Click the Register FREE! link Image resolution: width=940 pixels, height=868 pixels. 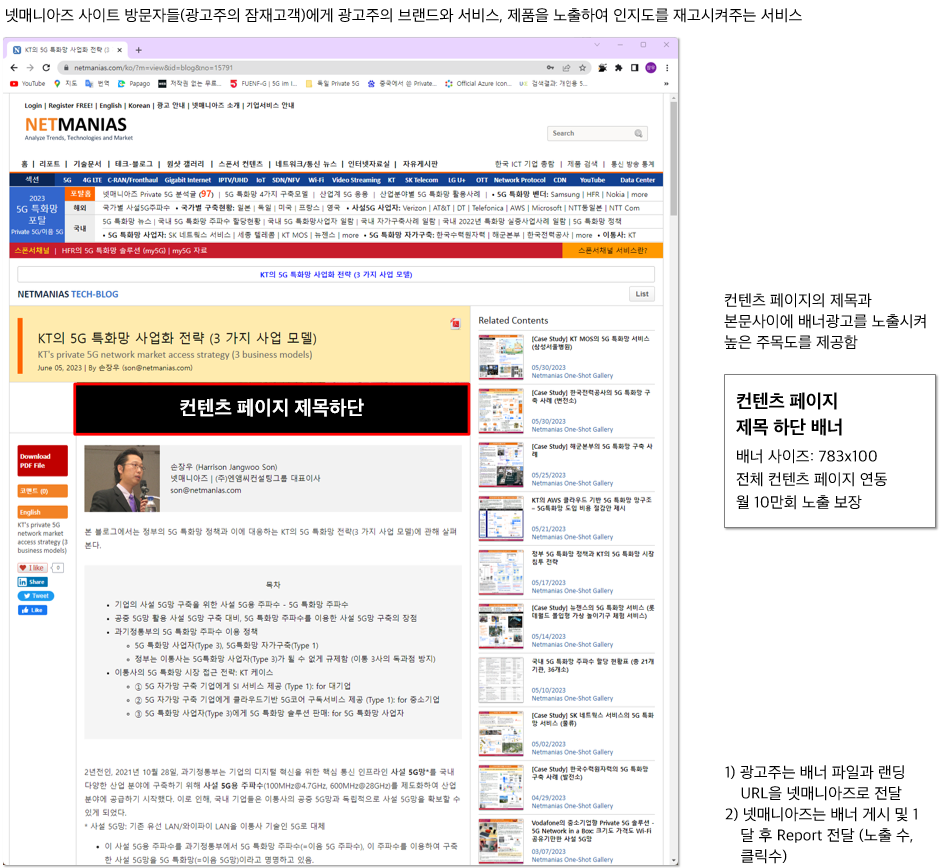click(70, 106)
